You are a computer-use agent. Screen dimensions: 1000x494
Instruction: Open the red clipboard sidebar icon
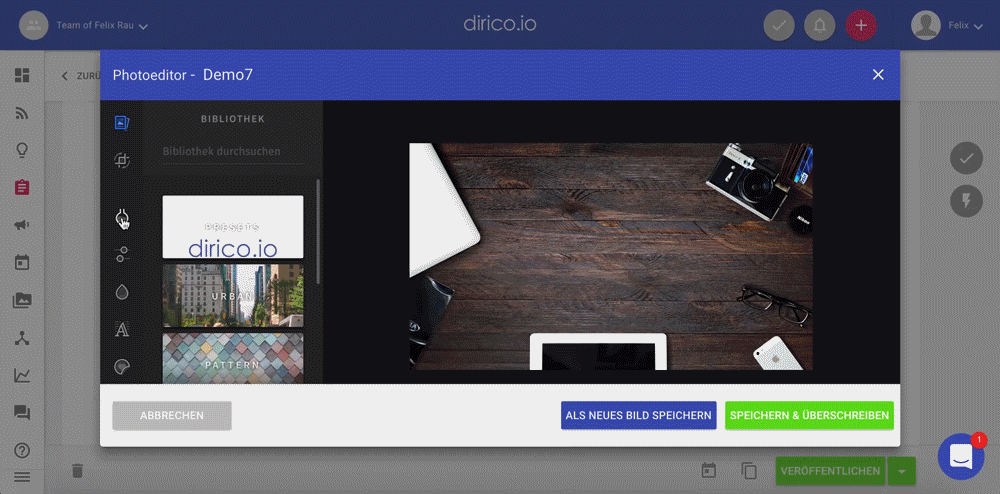22,187
